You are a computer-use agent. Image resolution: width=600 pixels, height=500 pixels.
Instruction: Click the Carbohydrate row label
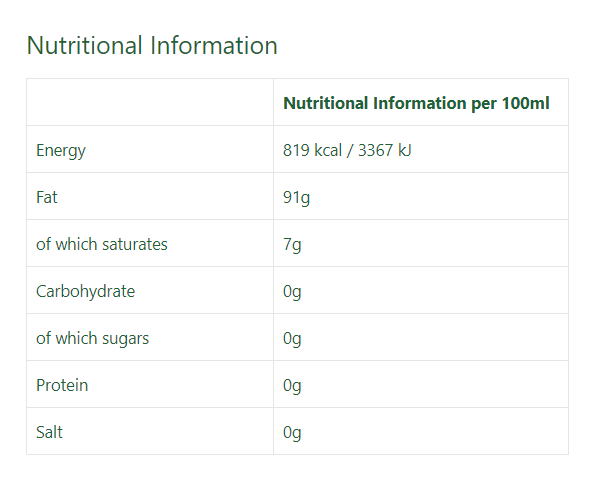point(85,292)
